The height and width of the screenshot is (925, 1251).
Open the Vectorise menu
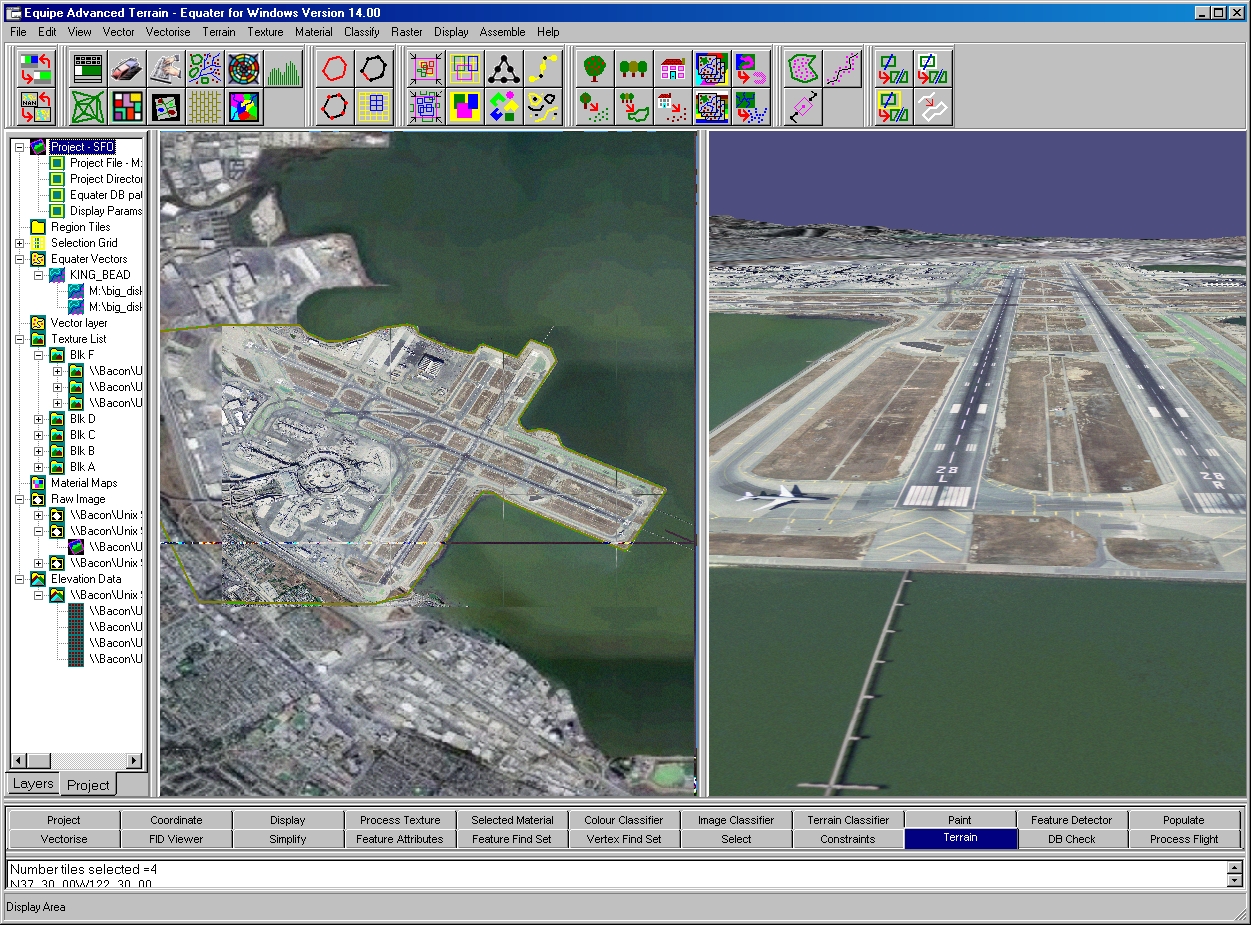coord(167,32)
